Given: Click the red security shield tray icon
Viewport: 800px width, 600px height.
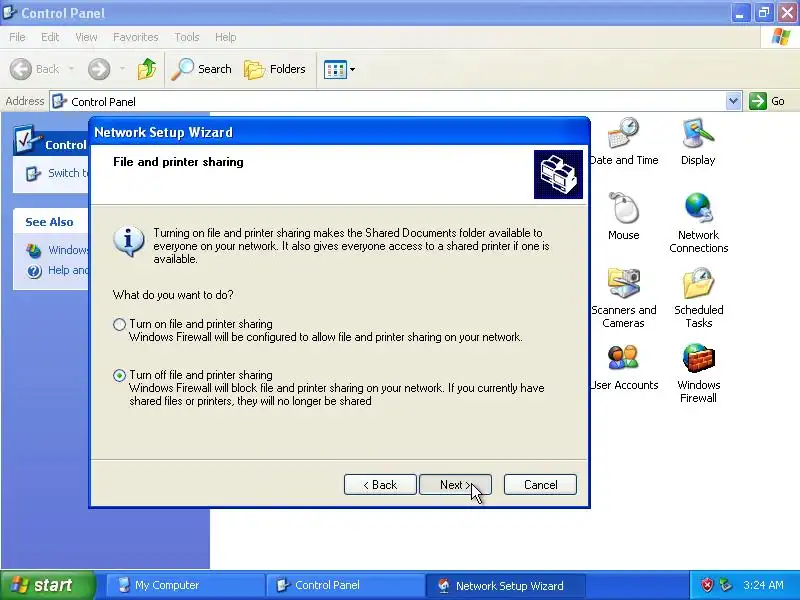Looking at the screenshot, I should [x=707, y=585].
